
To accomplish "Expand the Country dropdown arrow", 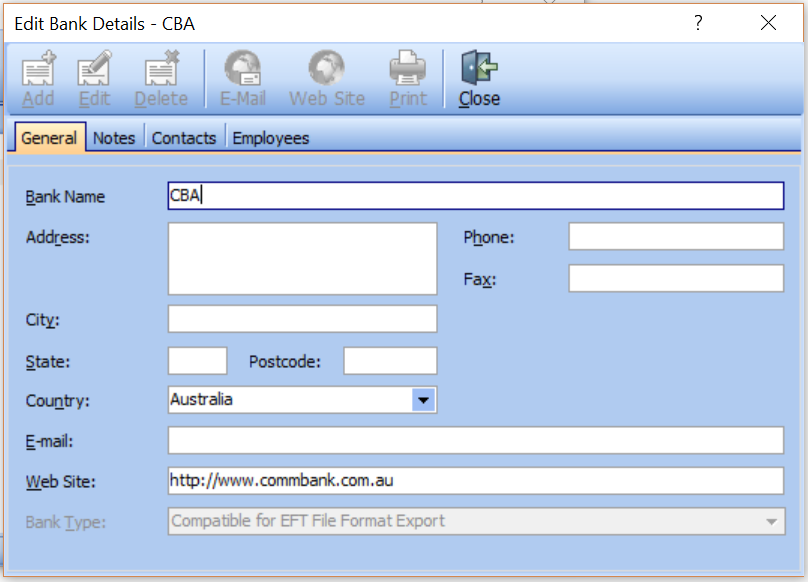I will point(424,400).
